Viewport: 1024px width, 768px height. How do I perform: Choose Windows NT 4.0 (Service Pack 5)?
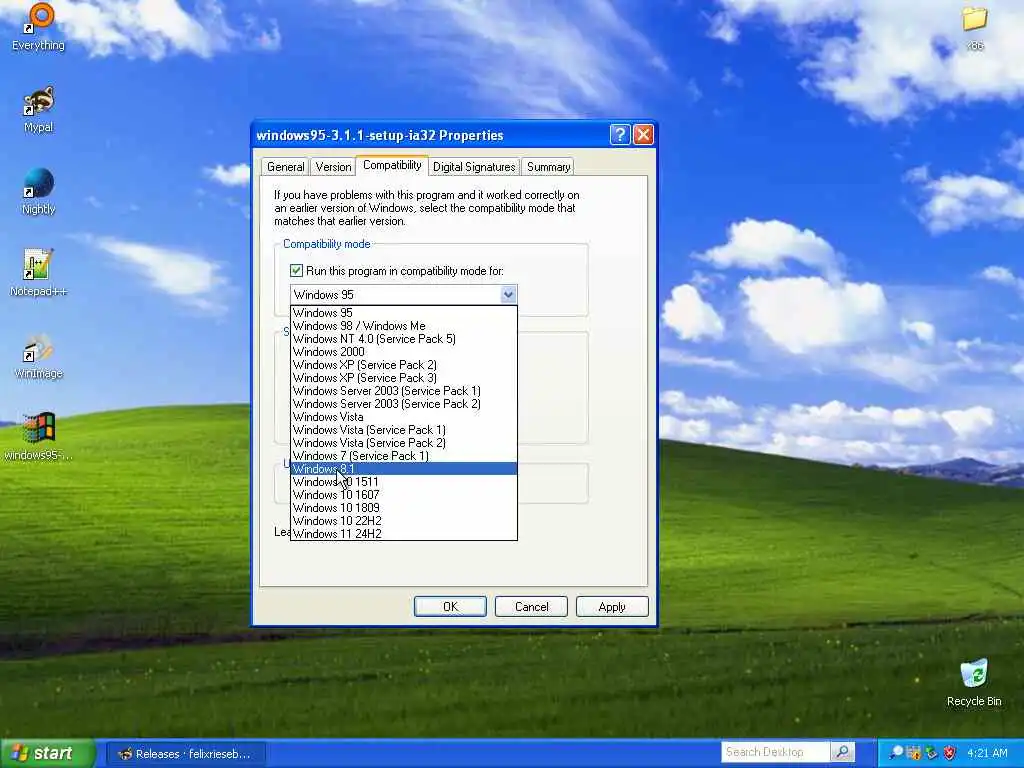404,338
